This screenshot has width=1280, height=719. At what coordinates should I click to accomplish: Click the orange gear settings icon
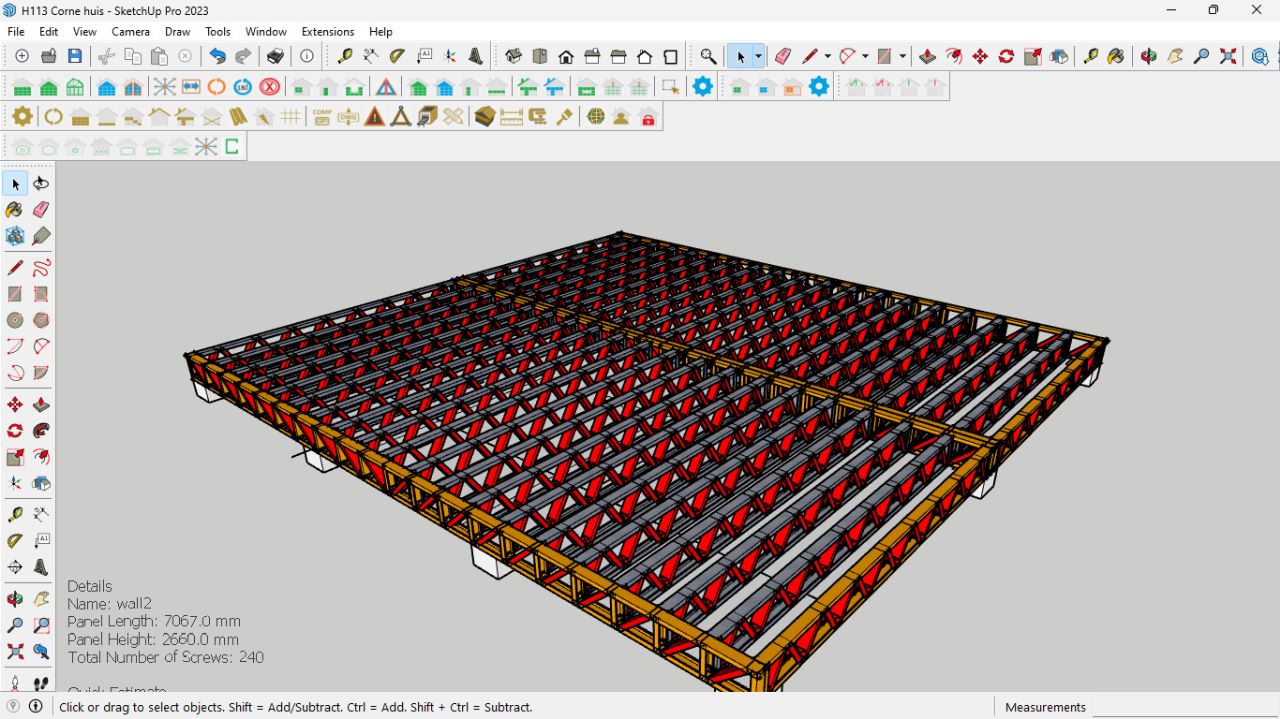coord(22,117)
